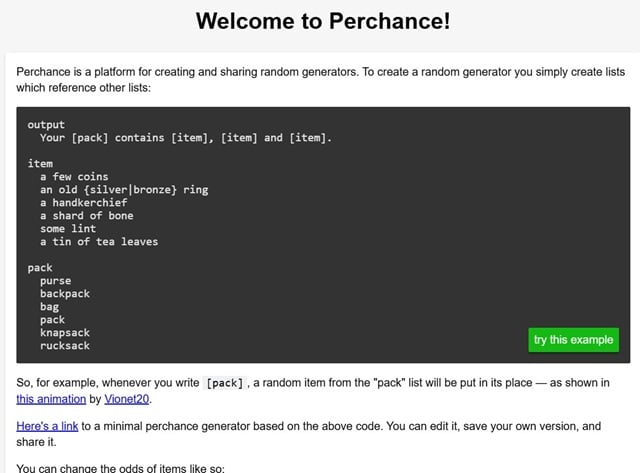Viewport: 640px width, 473px height.
Task: Click the green 'try this example' button
Action: 573,340
